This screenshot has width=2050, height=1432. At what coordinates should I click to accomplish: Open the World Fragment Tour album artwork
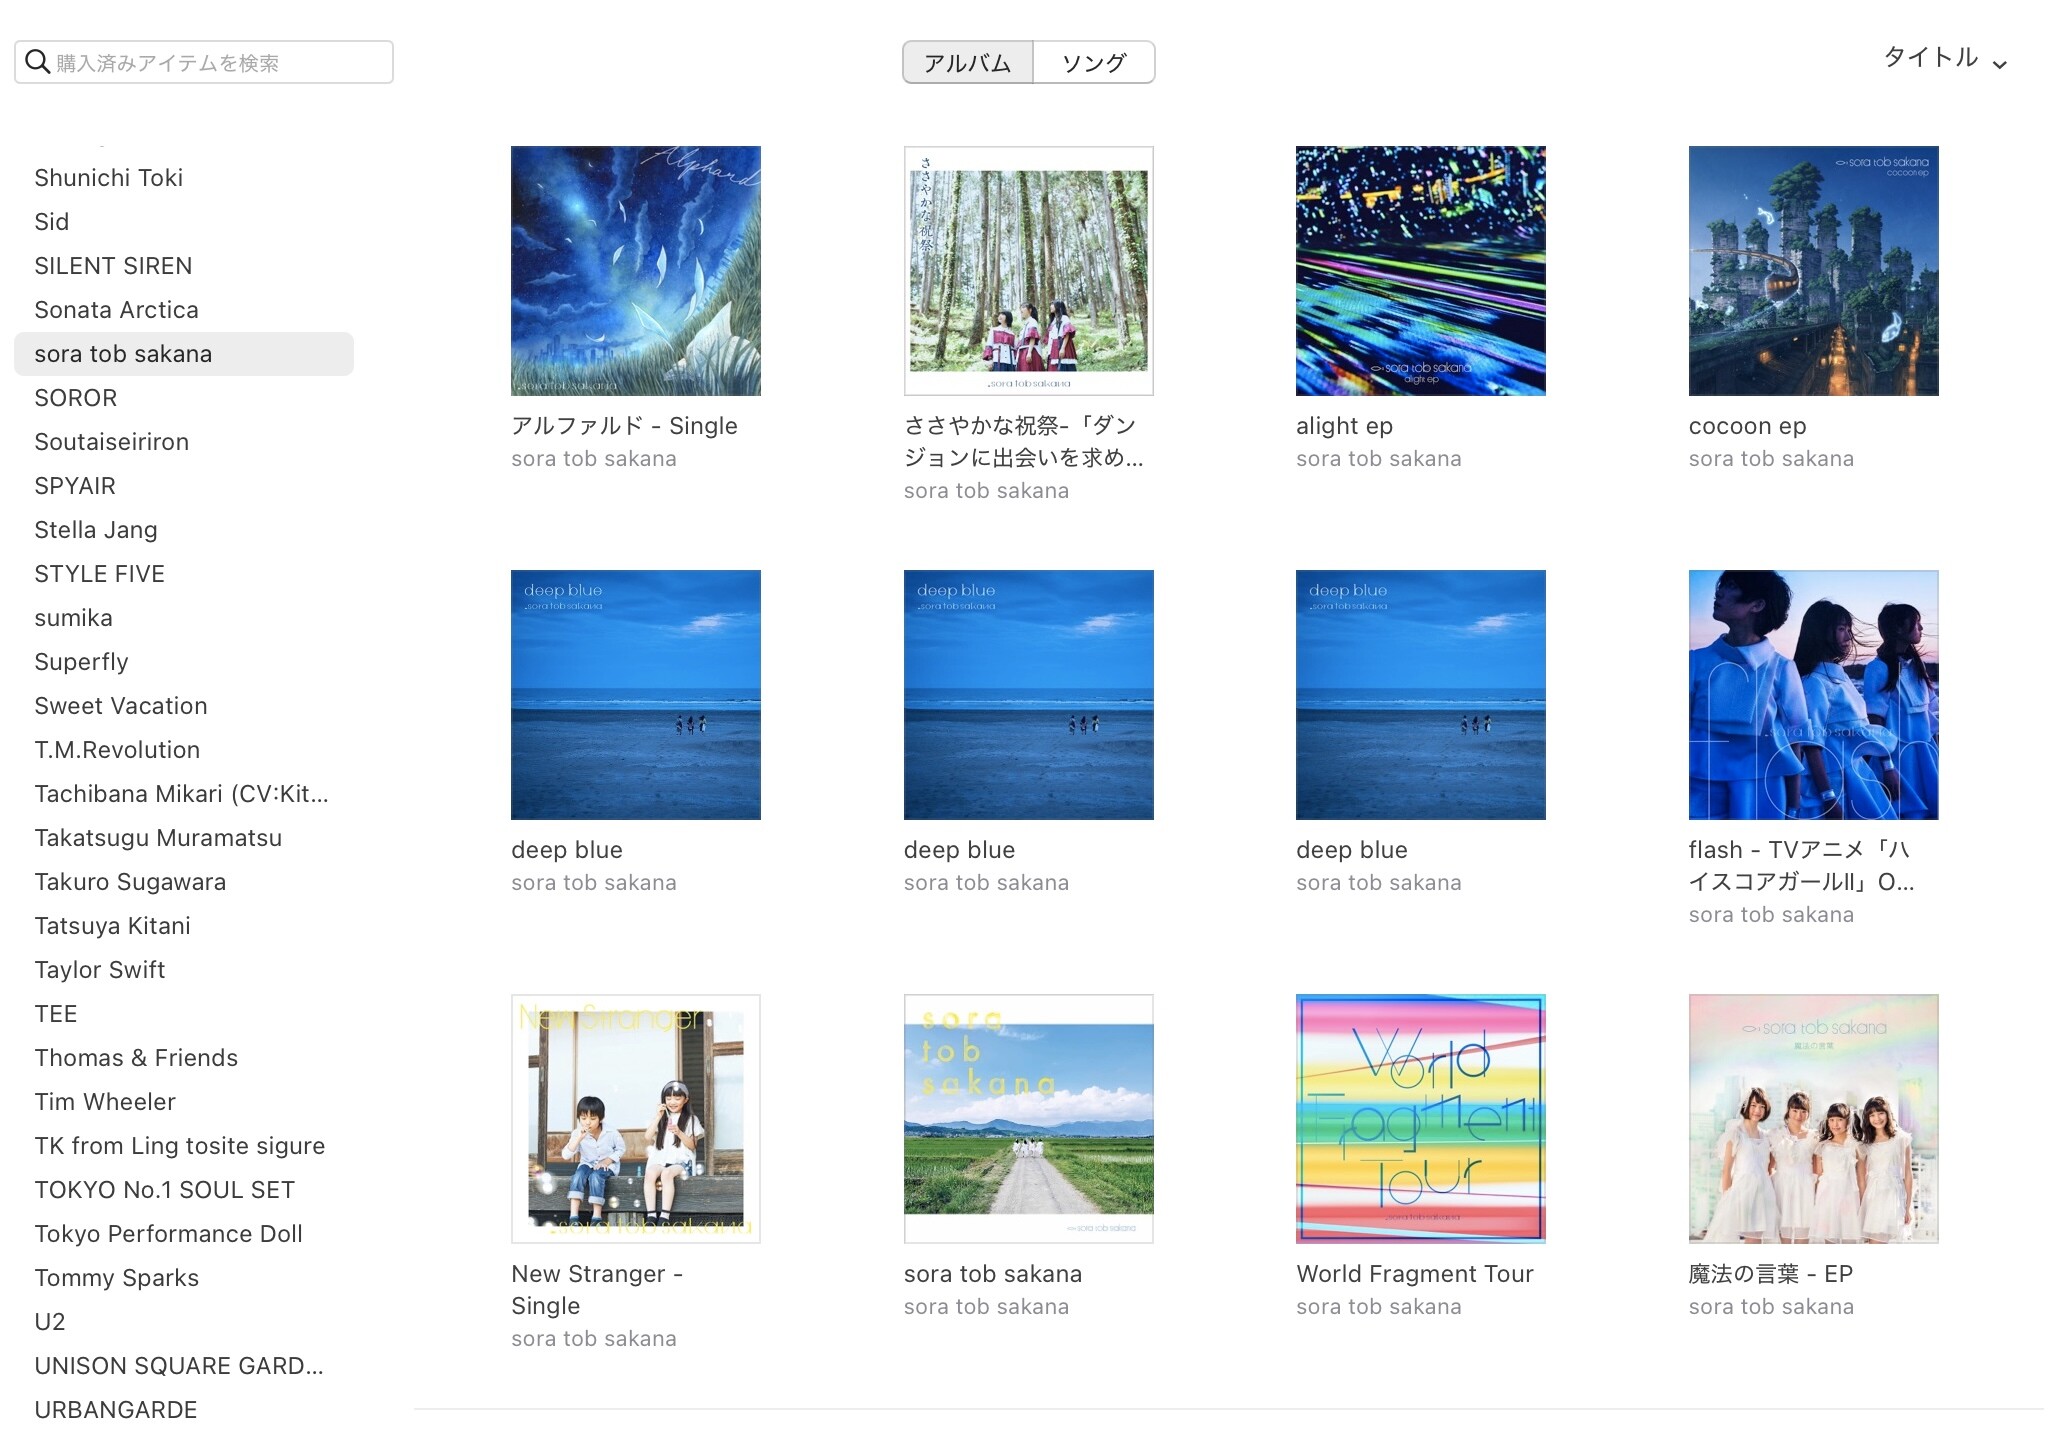1420,1118
